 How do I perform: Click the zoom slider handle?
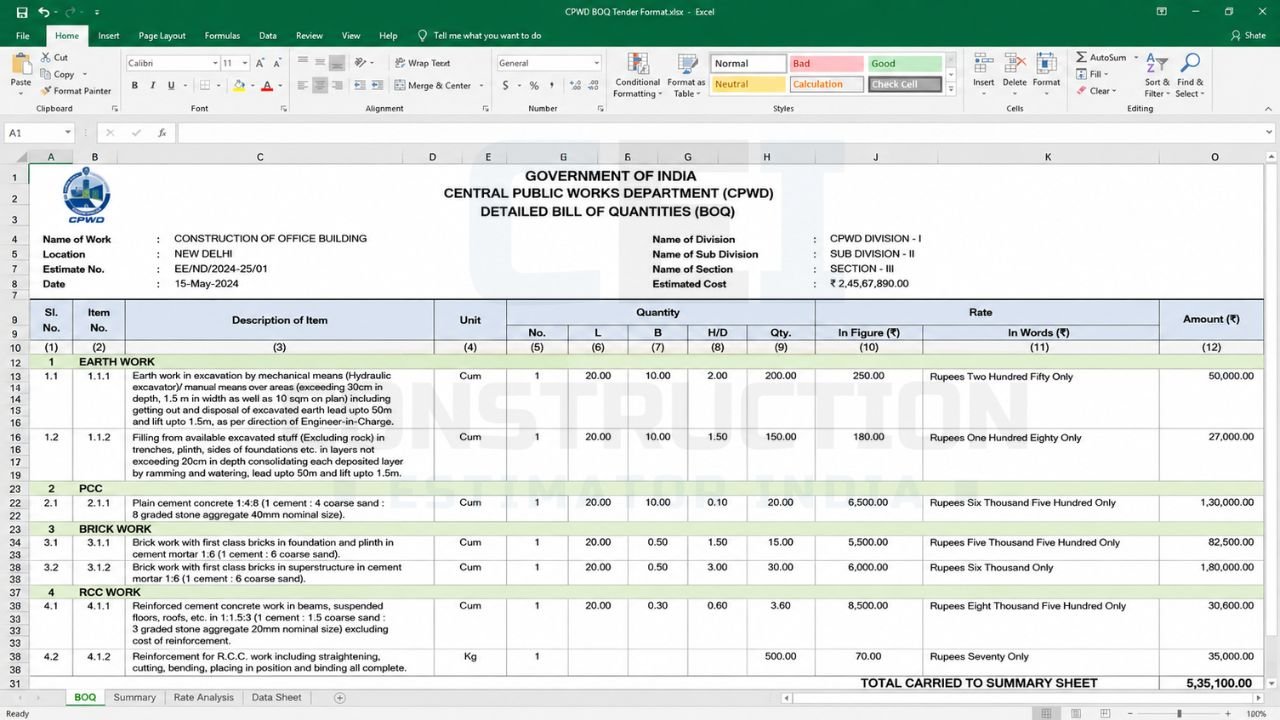point(1179,714)
